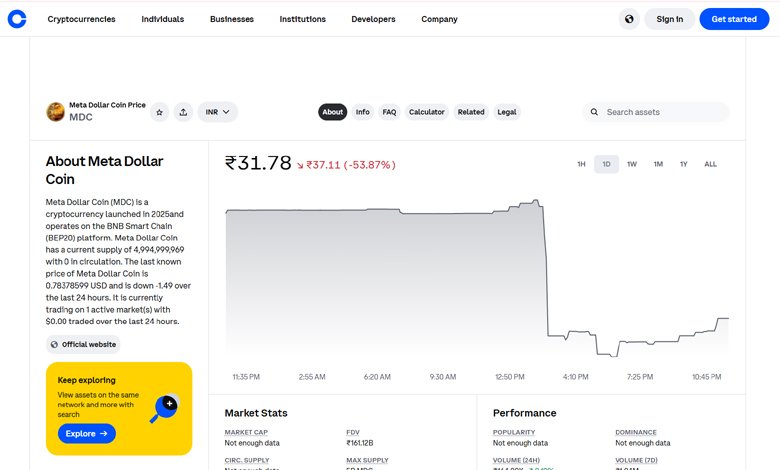
Task: Click the MARKET CAP label
Action: point(246,432)
